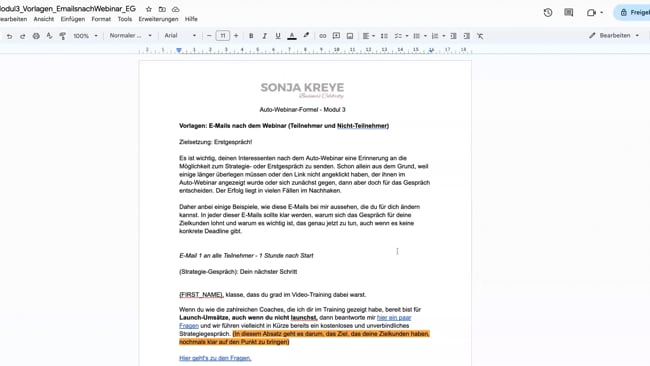Check the cloud save status icon

click(176, 9)
